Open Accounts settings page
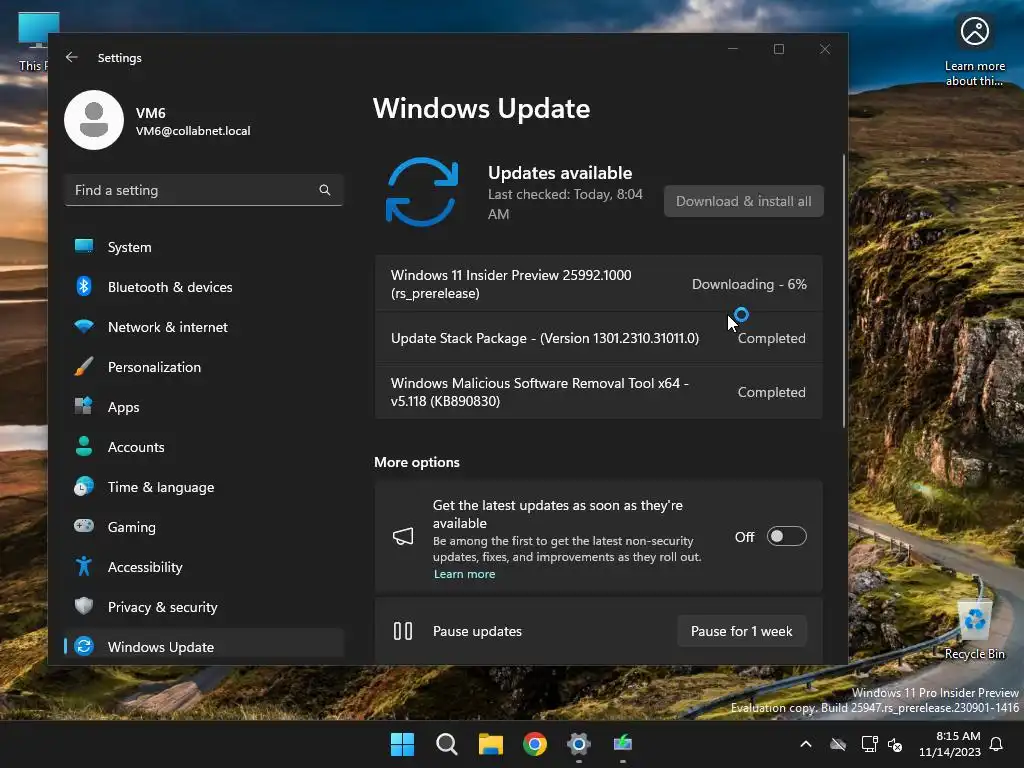The height and width of the screenshot is (768, 1024). coord(204,447)
